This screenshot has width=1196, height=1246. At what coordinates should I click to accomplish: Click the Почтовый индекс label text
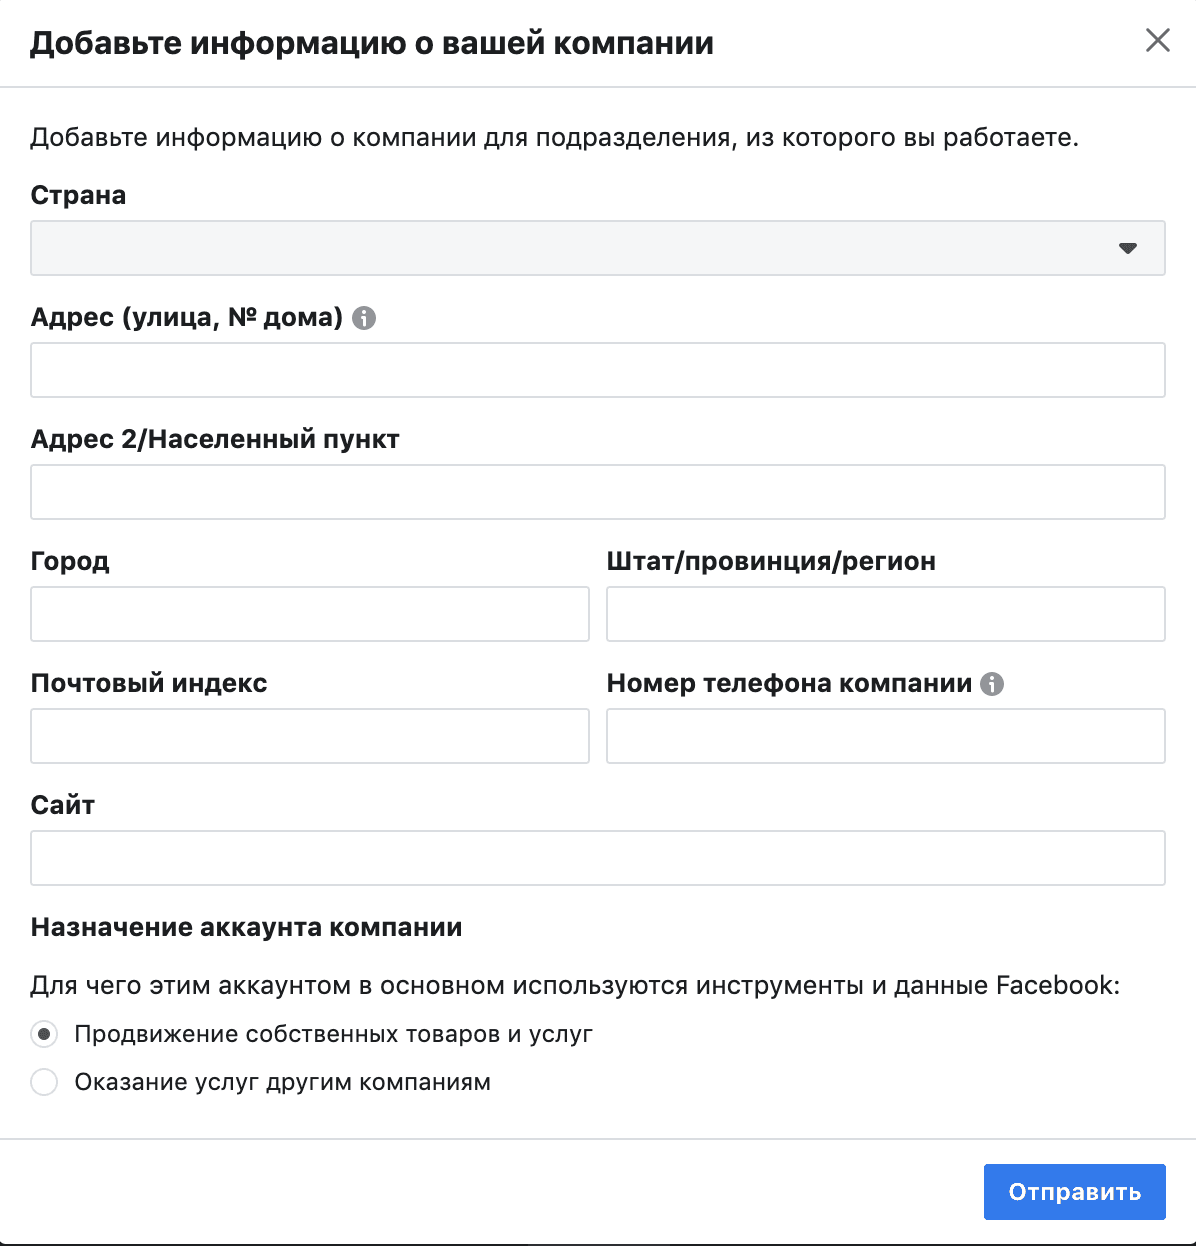149,683
